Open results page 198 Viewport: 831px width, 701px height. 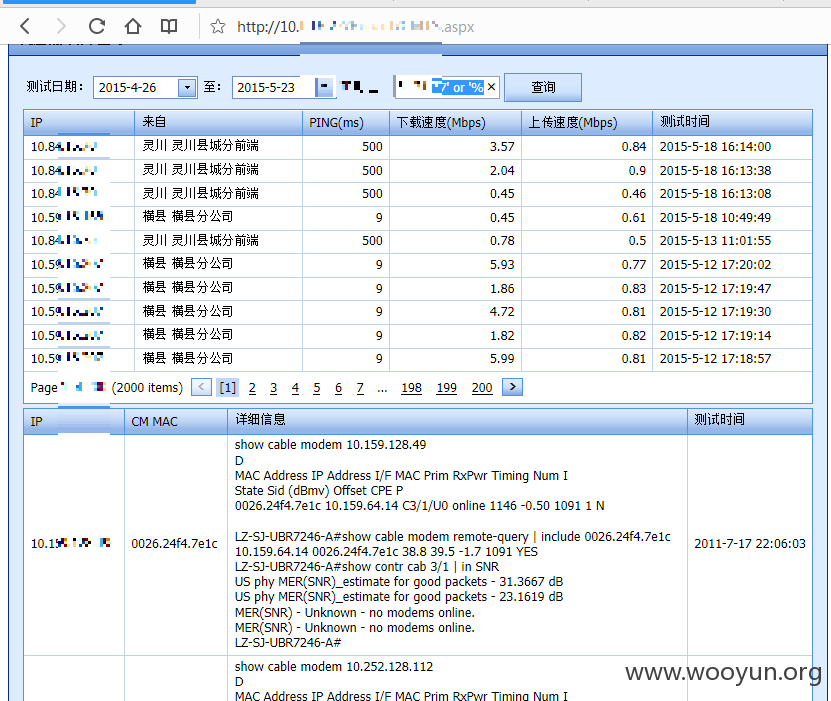click(x=411, y=388)
